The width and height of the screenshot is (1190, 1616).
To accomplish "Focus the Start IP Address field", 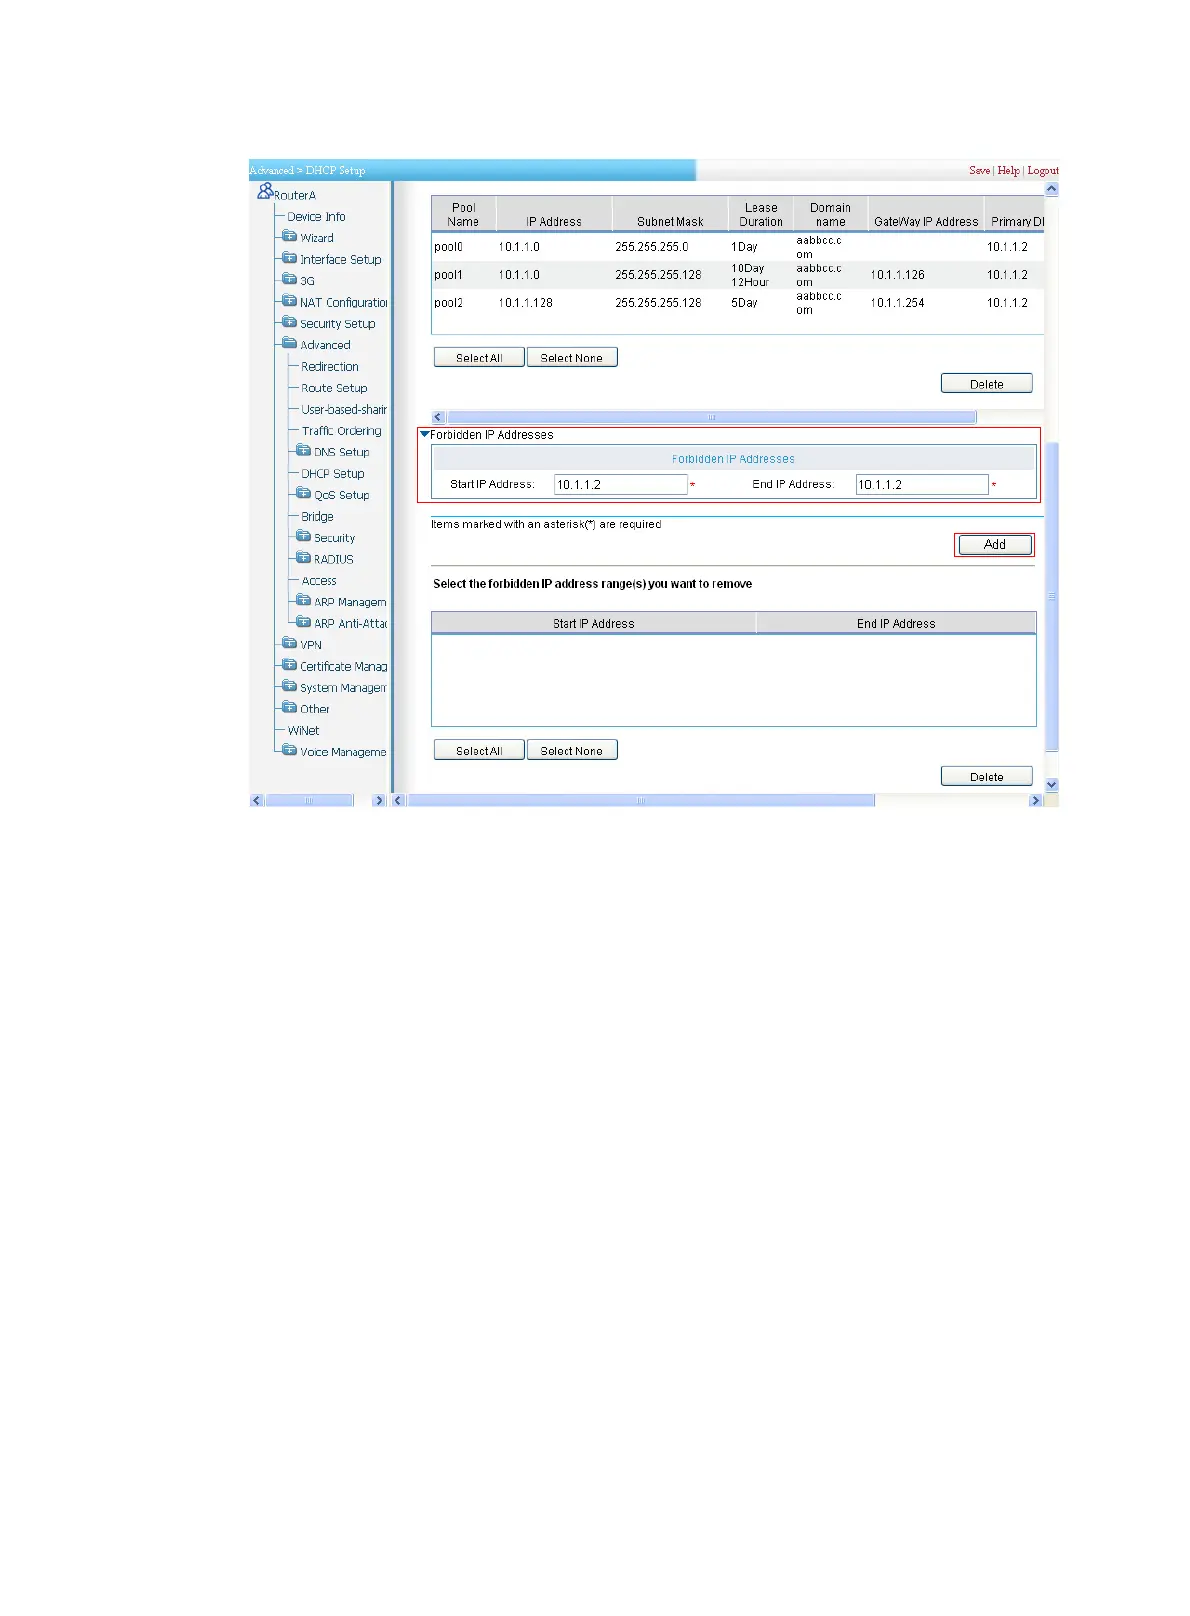I will [621, 484].
